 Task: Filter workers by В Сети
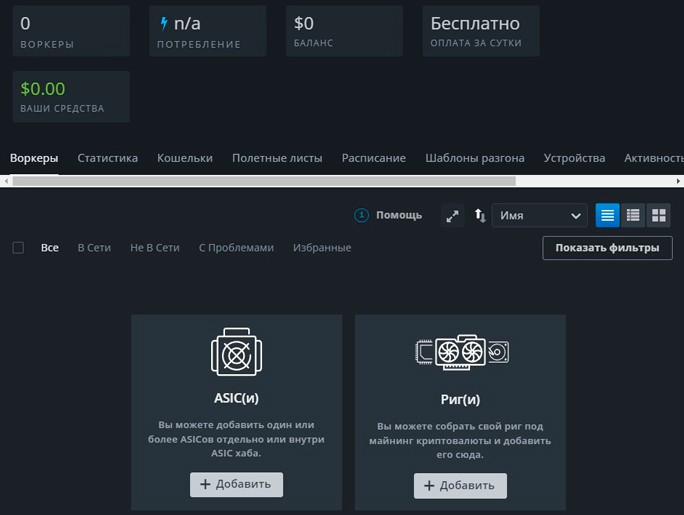[x=94, y=248]
